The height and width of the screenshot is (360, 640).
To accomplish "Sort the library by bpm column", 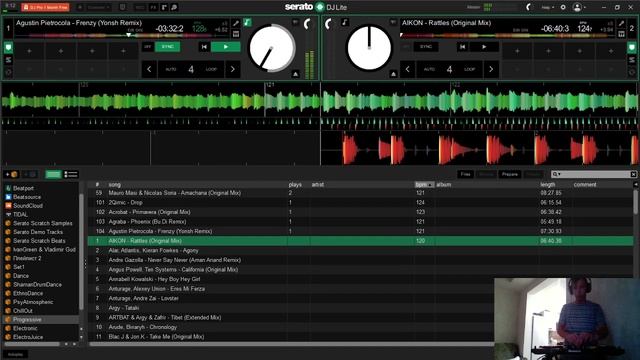I will pyautogui.click(x=423, y=184).
